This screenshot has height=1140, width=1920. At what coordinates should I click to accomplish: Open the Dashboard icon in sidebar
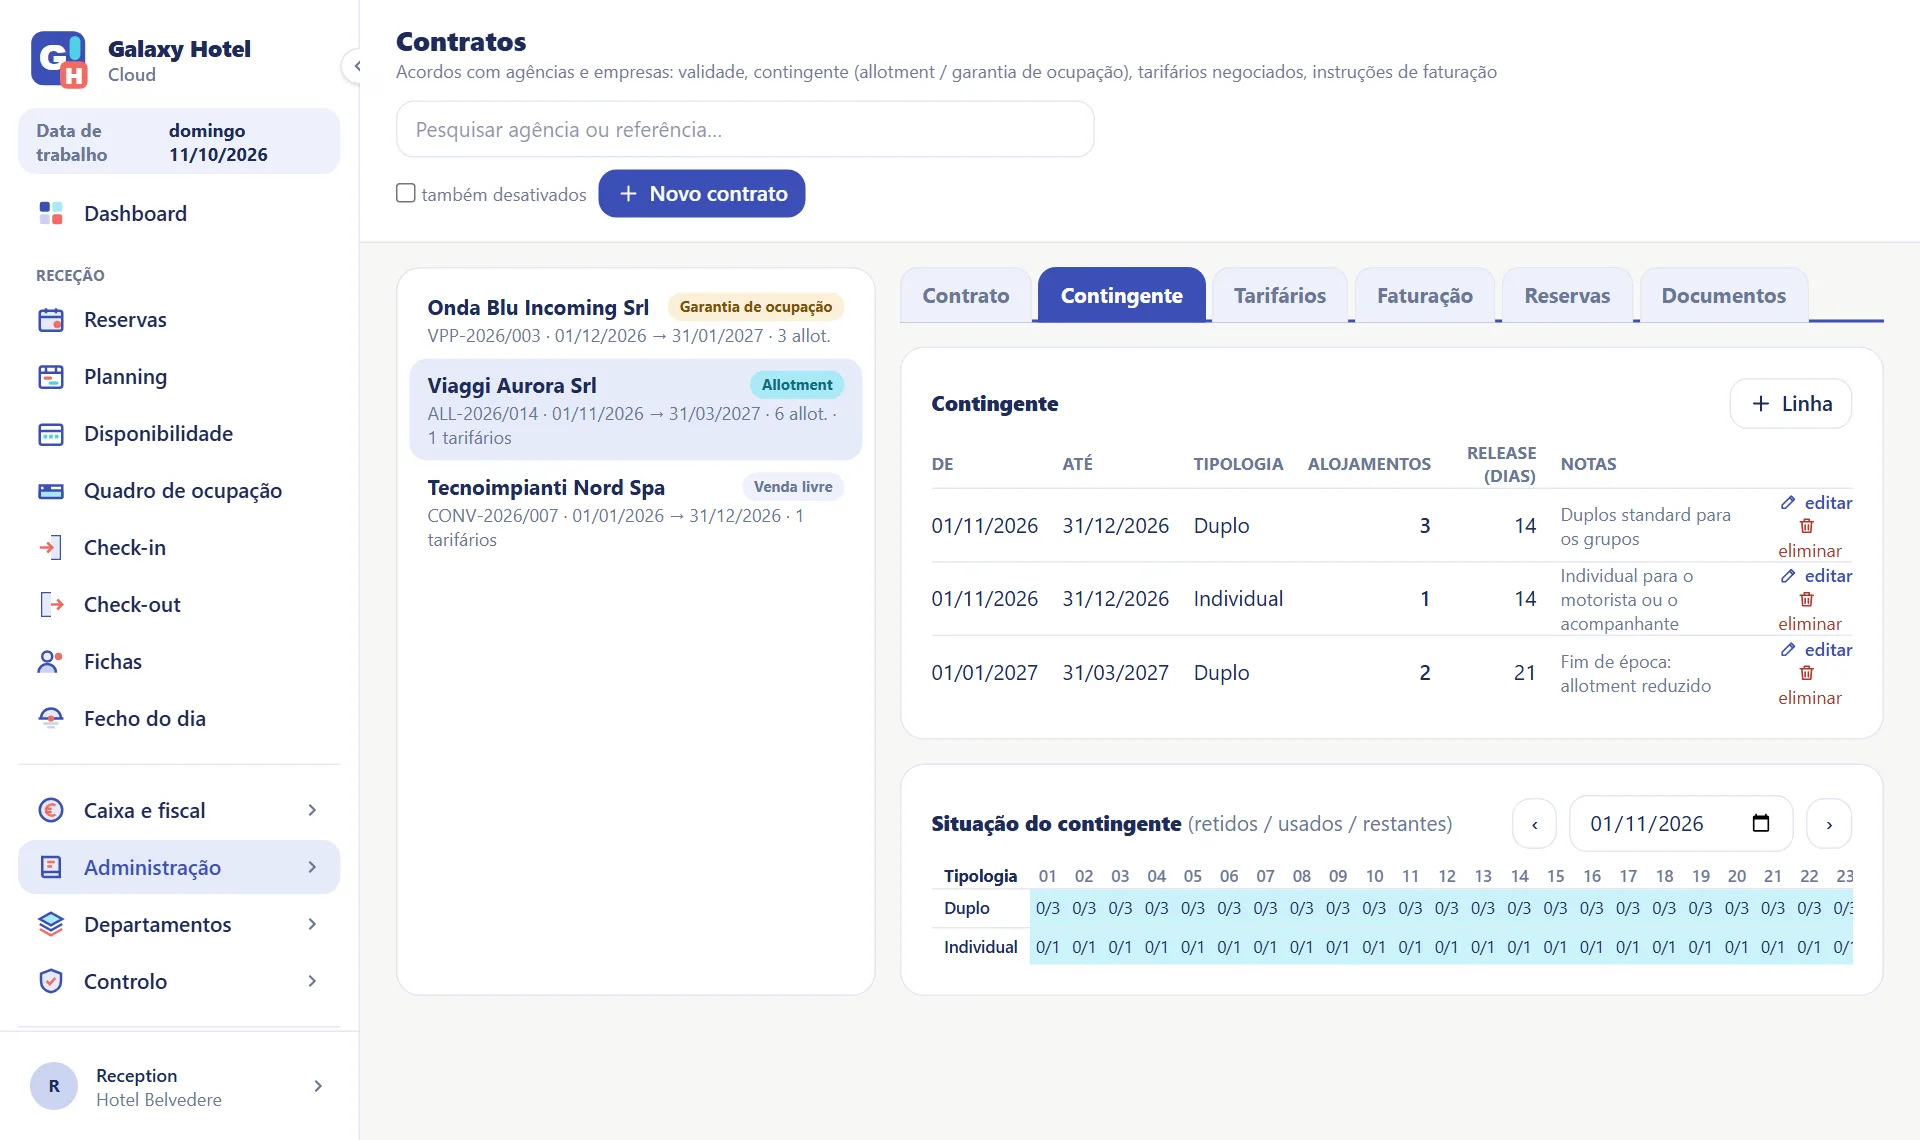coord(51,213)
